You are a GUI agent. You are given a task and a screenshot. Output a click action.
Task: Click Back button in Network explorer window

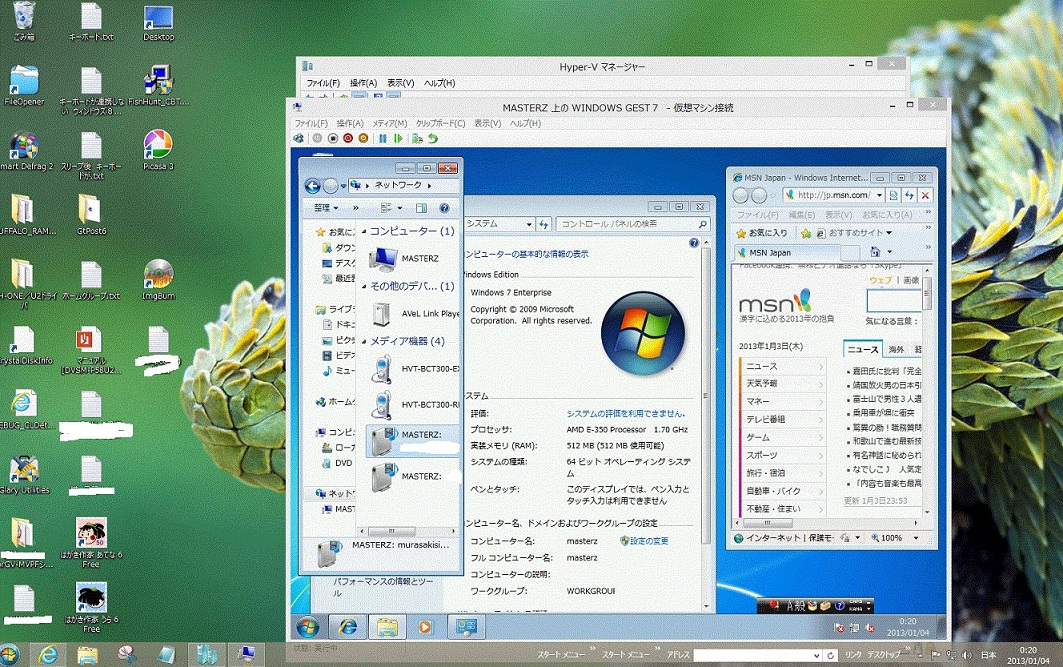pyautogui.click(x=313, y=186)
